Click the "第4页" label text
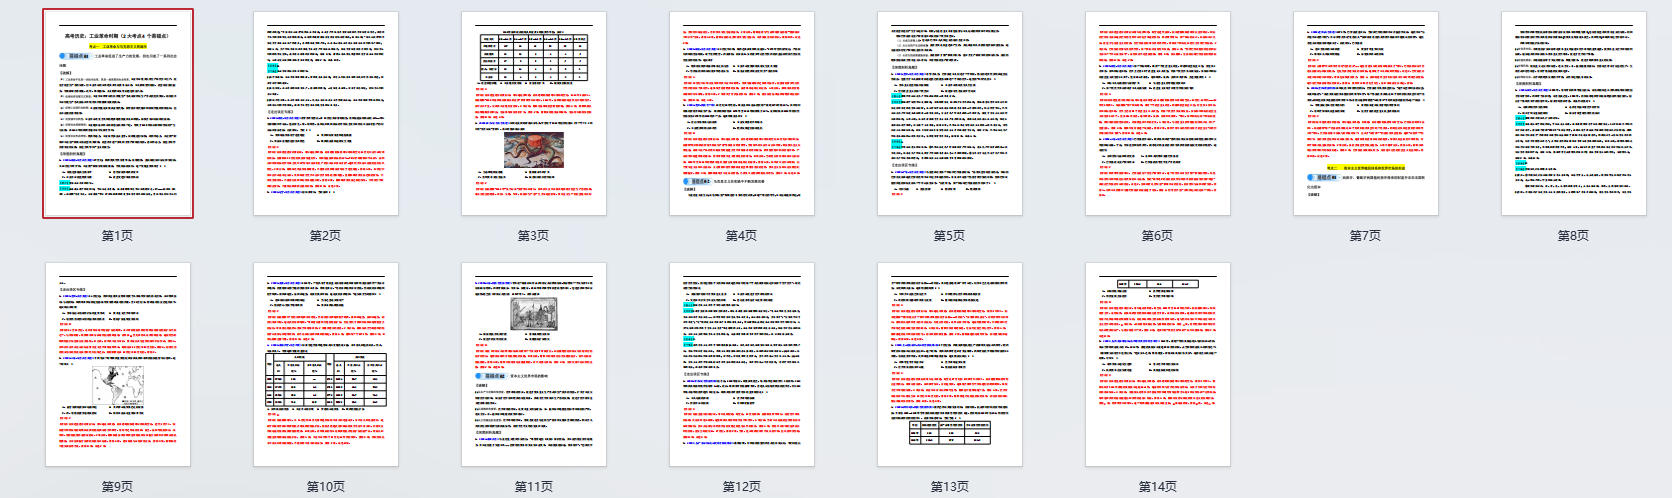 (x=742, y=236)
